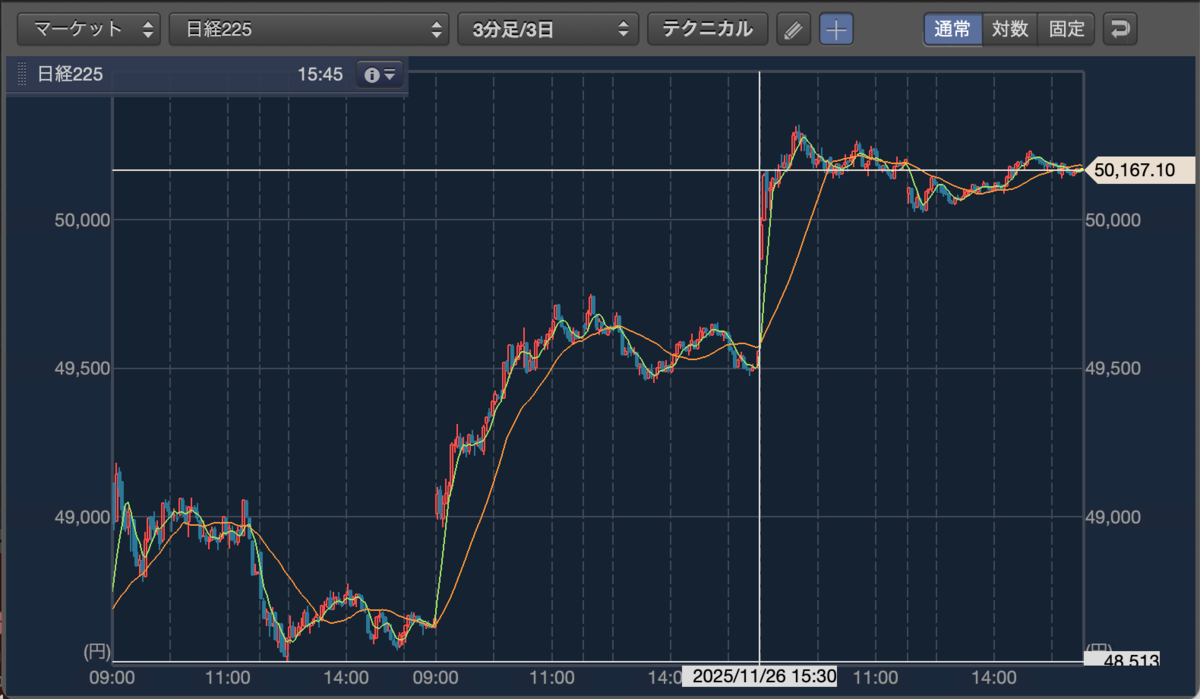The width and height of the screenshot is (1200, 699).
Task: Toggle the crosshair cursor icon
Action: tap(836, 30)
